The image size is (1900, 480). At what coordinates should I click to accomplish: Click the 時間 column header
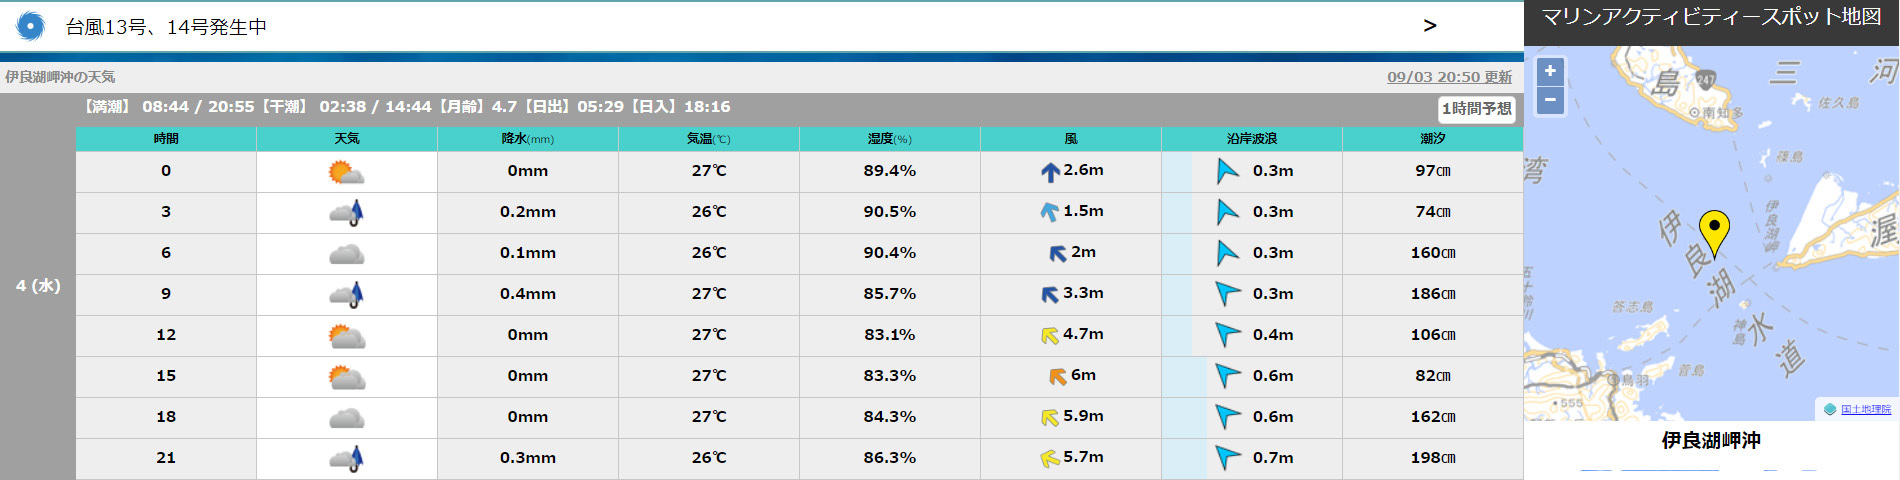click(166, 139)
